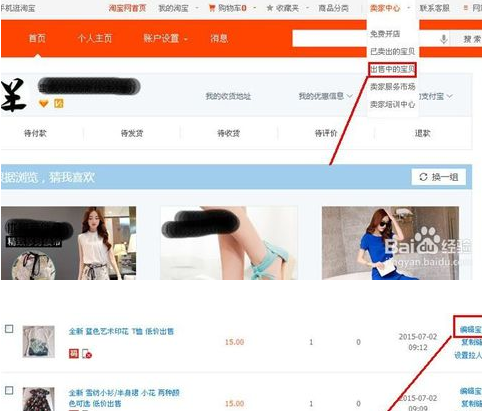This screenshot has height=411, width=482.
Task: Click the refresh icon in 换一组 button
Action: point(423,177)
